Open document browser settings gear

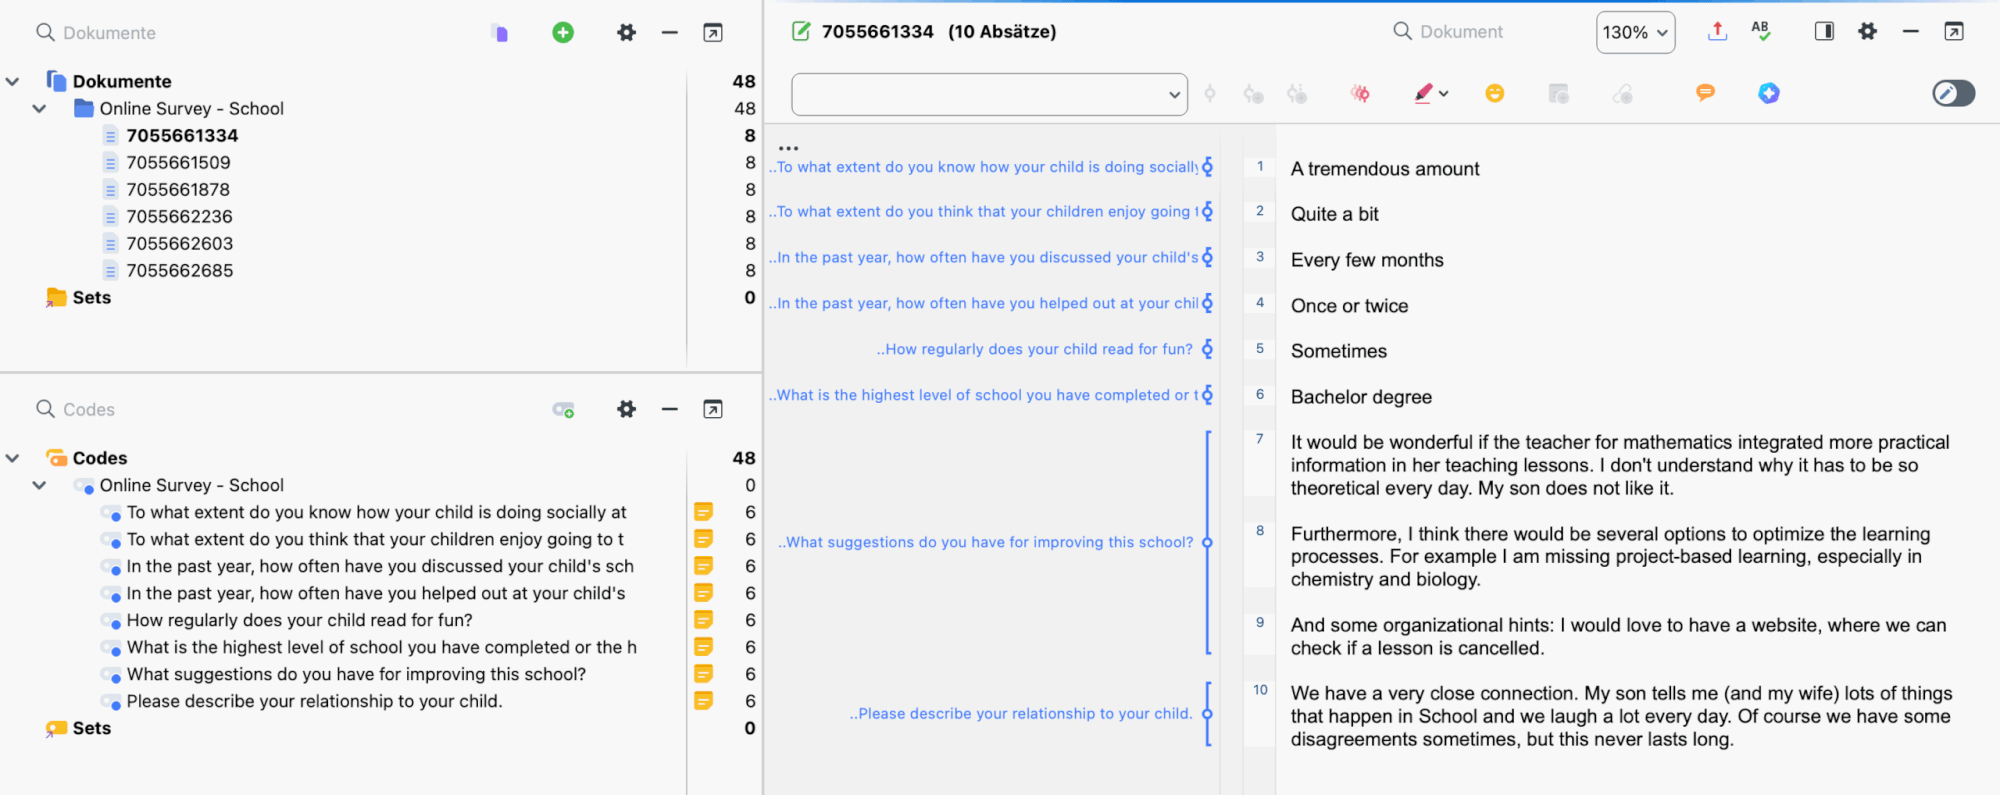pyautogui.click(x=1867, y=31)
